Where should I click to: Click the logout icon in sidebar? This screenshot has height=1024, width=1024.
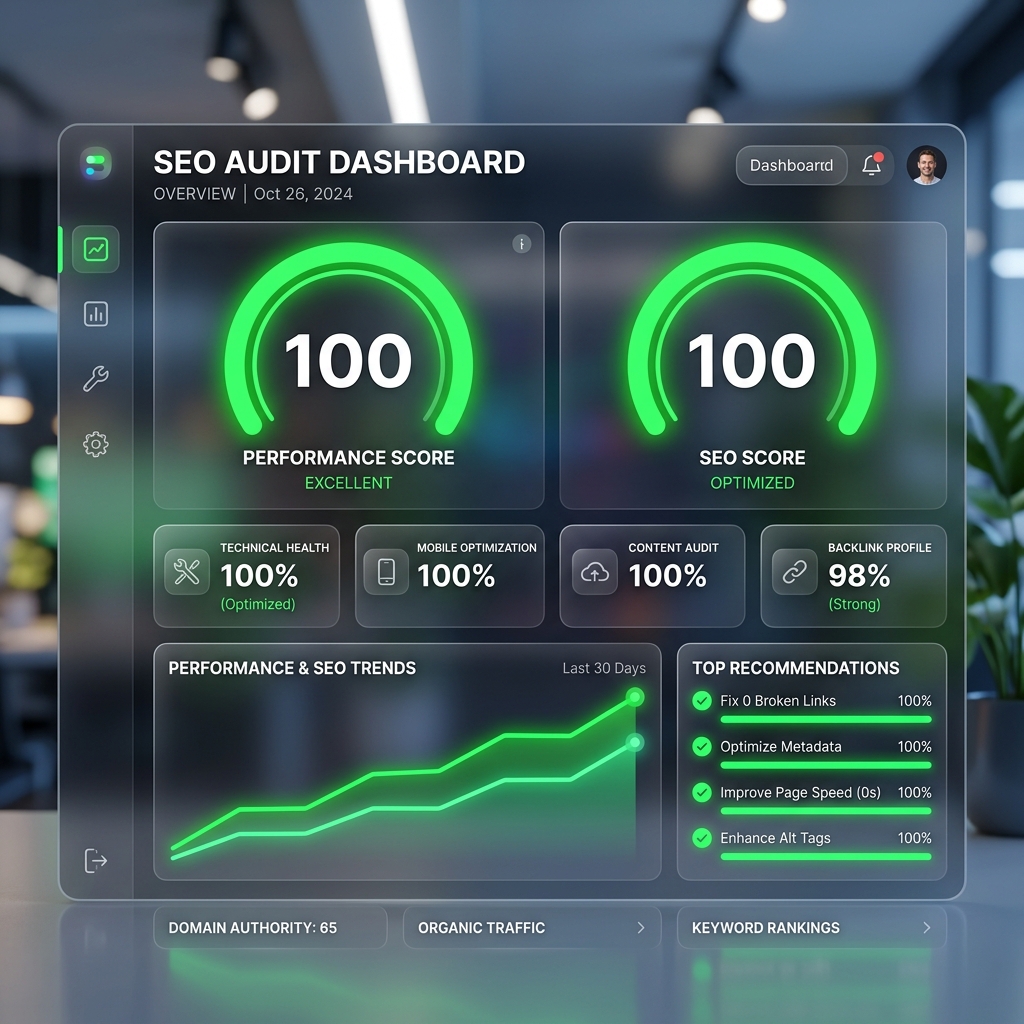(96, 860)
